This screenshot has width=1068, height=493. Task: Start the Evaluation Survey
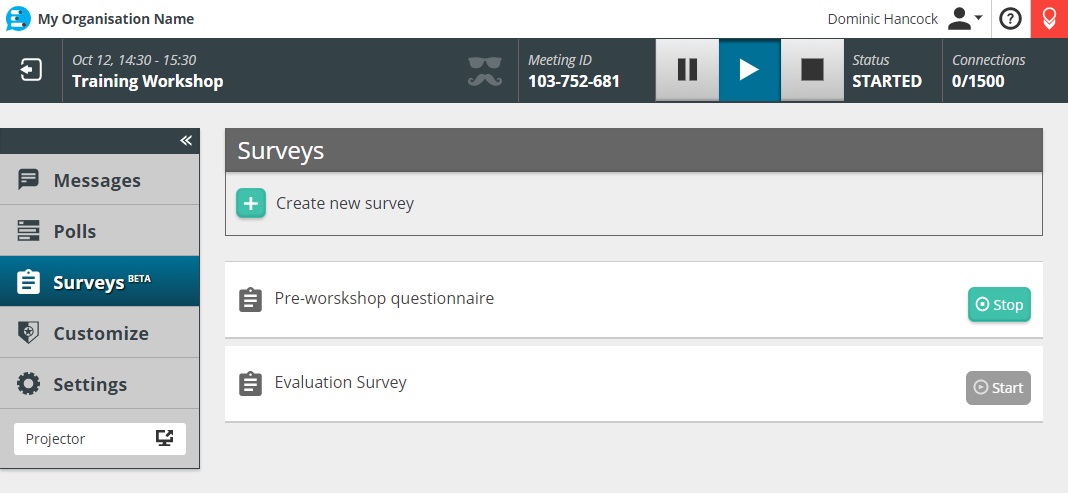point(997,388)
